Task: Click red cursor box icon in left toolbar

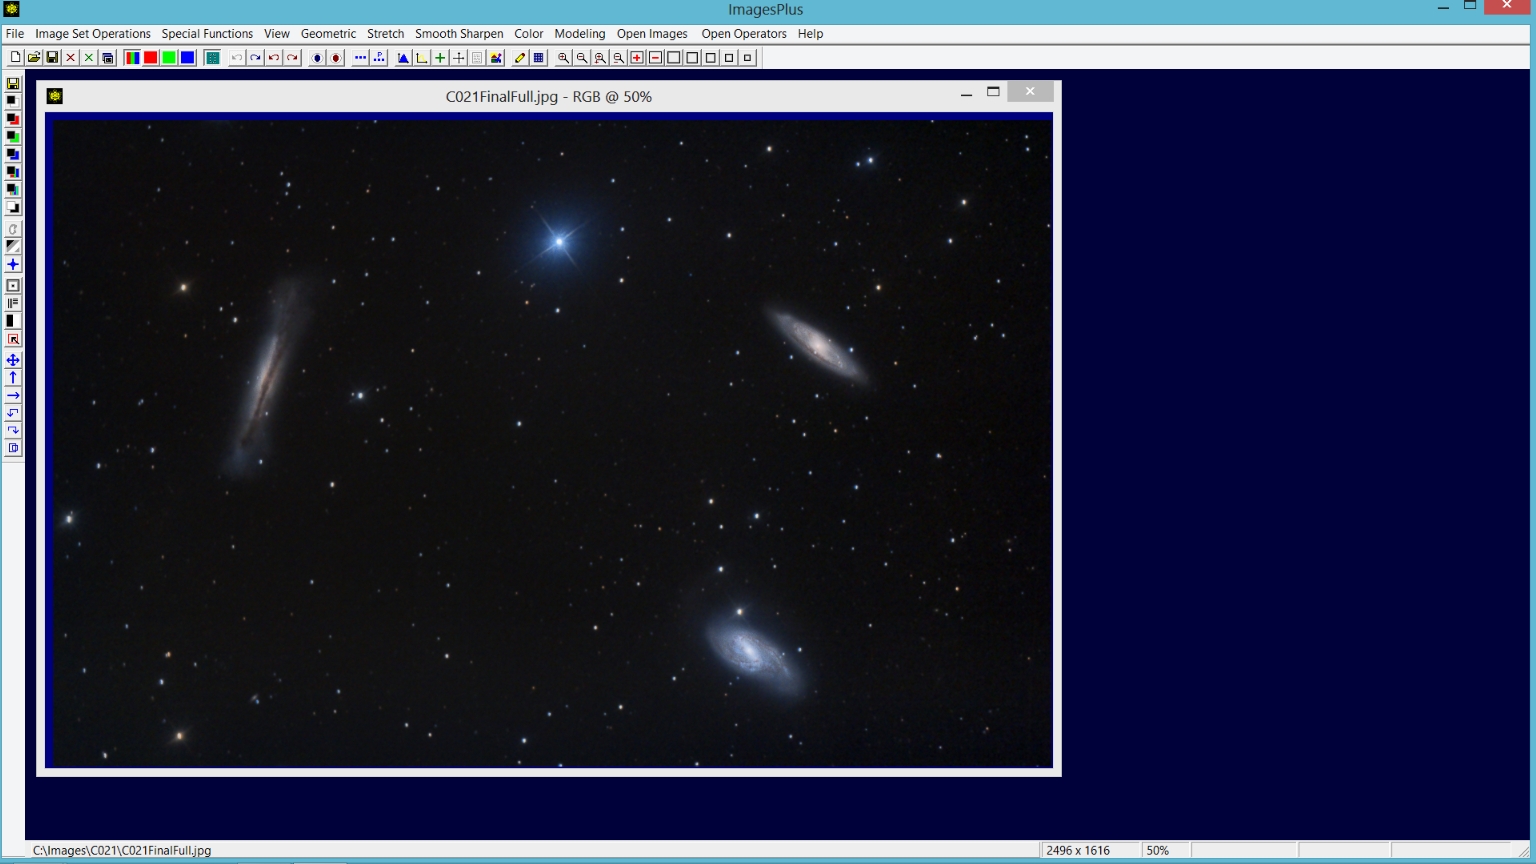Action: click(13, 339)
